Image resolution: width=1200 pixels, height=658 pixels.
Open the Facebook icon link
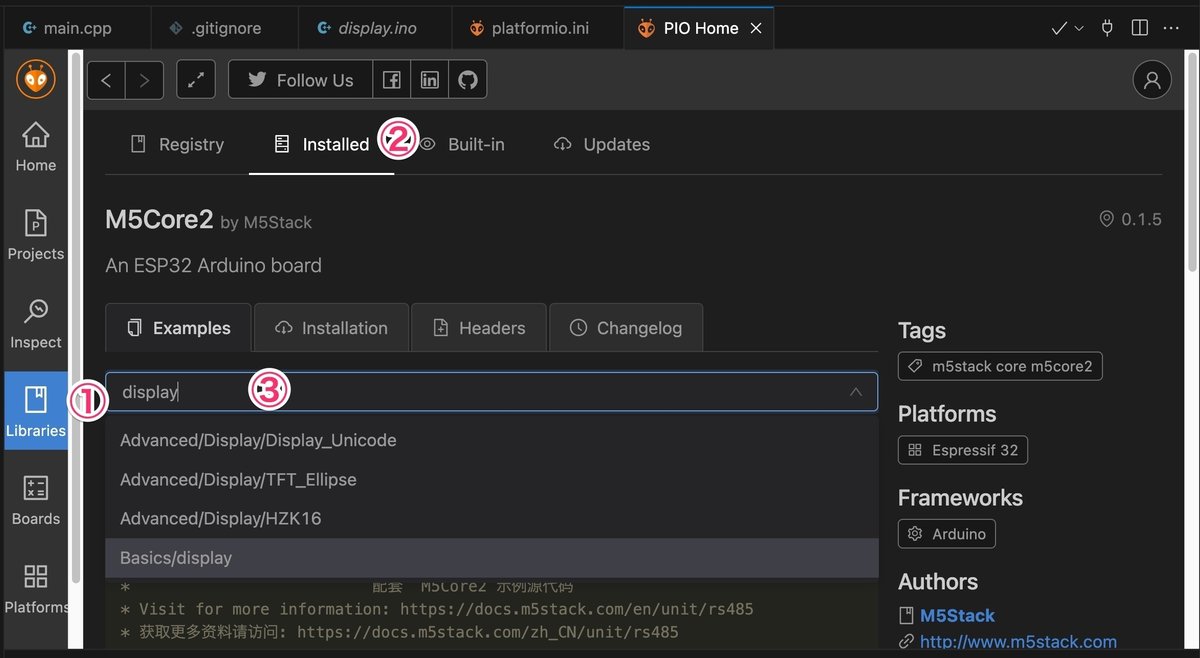click(392, 80)
